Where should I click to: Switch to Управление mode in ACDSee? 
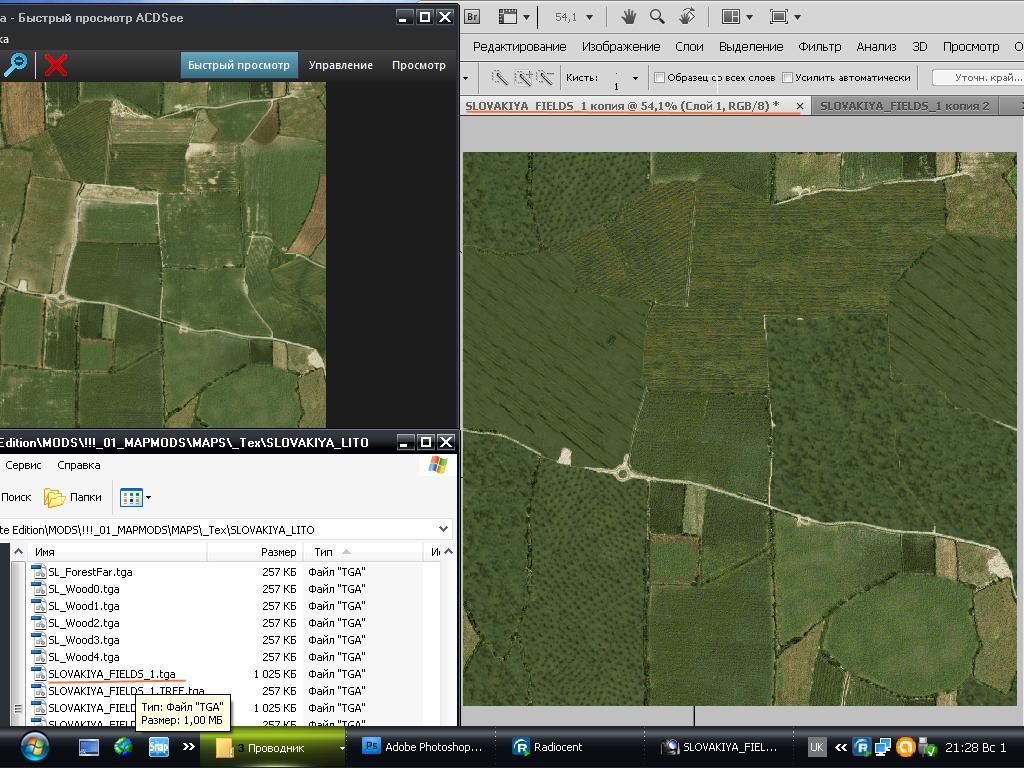coord(340,65)
